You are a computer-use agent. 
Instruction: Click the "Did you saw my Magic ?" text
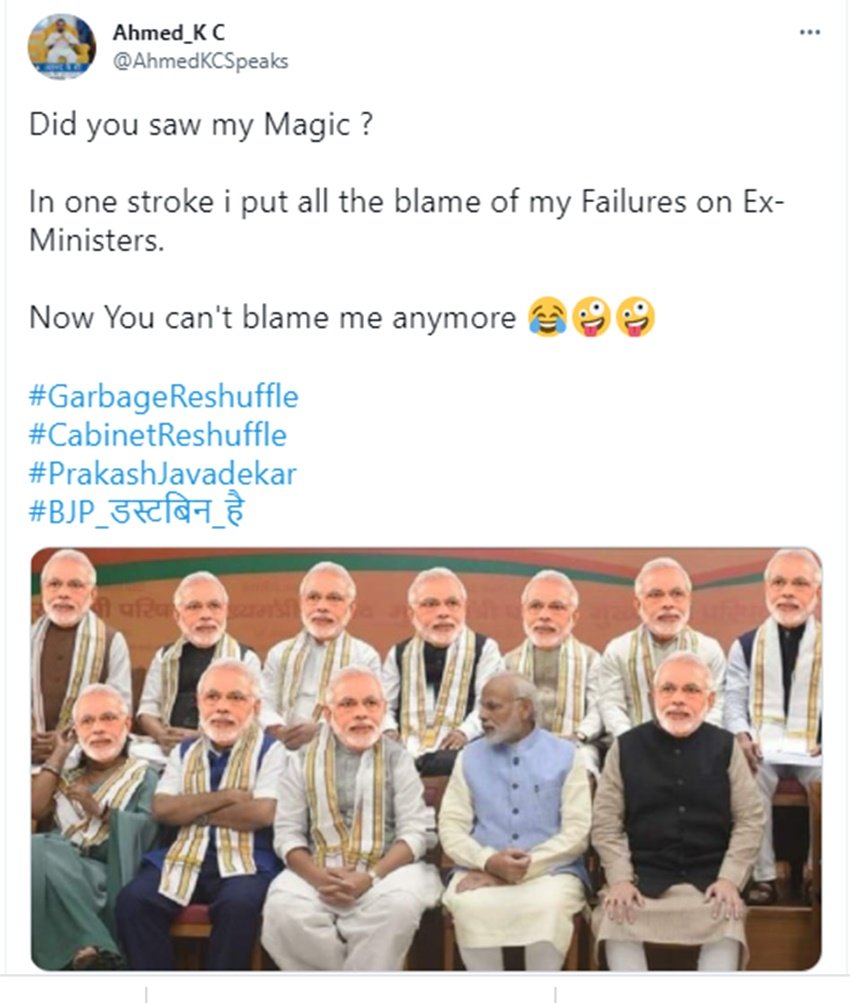point(201,125)
